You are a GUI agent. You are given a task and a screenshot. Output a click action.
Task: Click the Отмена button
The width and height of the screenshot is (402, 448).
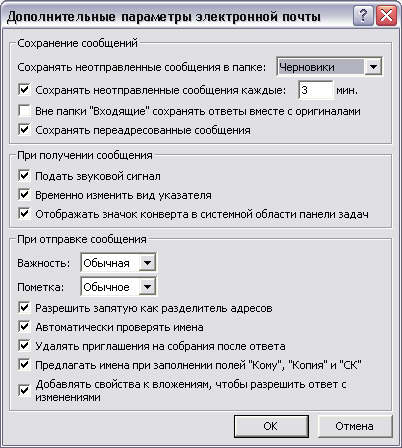tap(354, 426)
